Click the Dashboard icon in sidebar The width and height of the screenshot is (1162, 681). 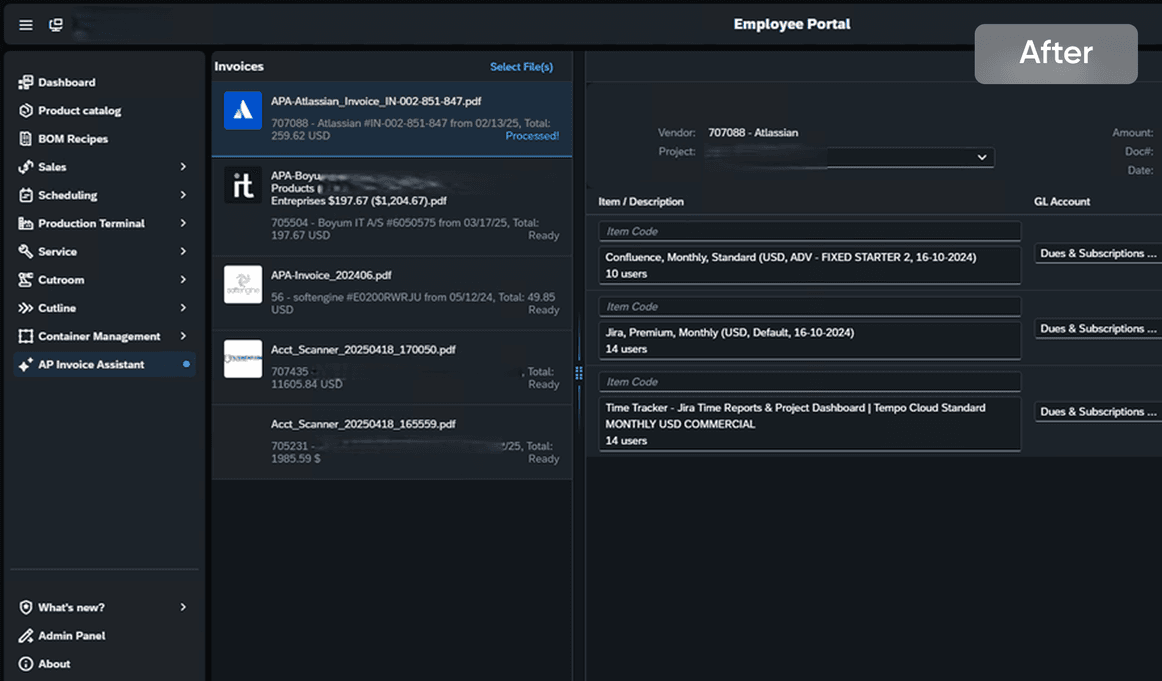click(x=26, y=82)
